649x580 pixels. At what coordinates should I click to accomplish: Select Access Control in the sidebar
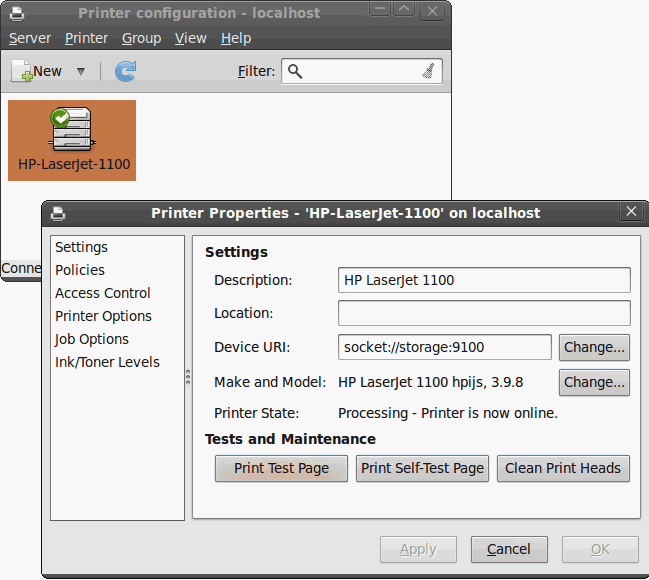(x=117, y=293)
